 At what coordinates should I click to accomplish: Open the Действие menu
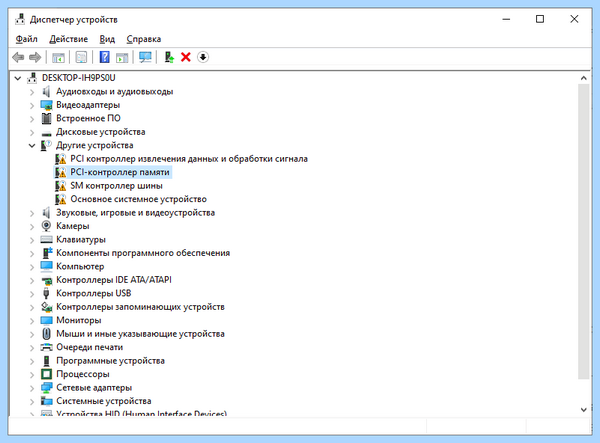point(68,39)
